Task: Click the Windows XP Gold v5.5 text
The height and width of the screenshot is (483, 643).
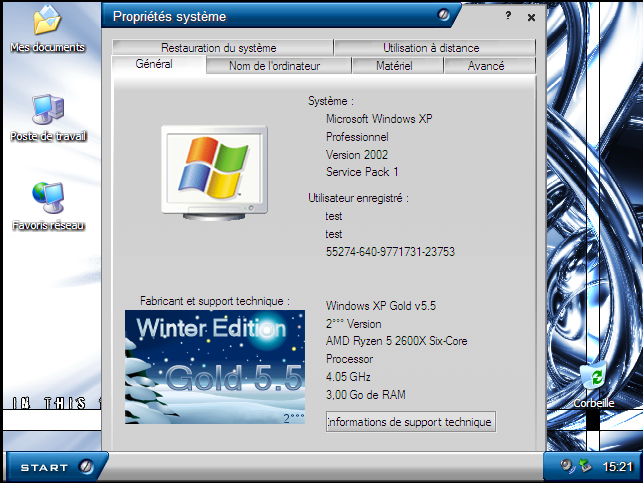Action: [381, 306]
